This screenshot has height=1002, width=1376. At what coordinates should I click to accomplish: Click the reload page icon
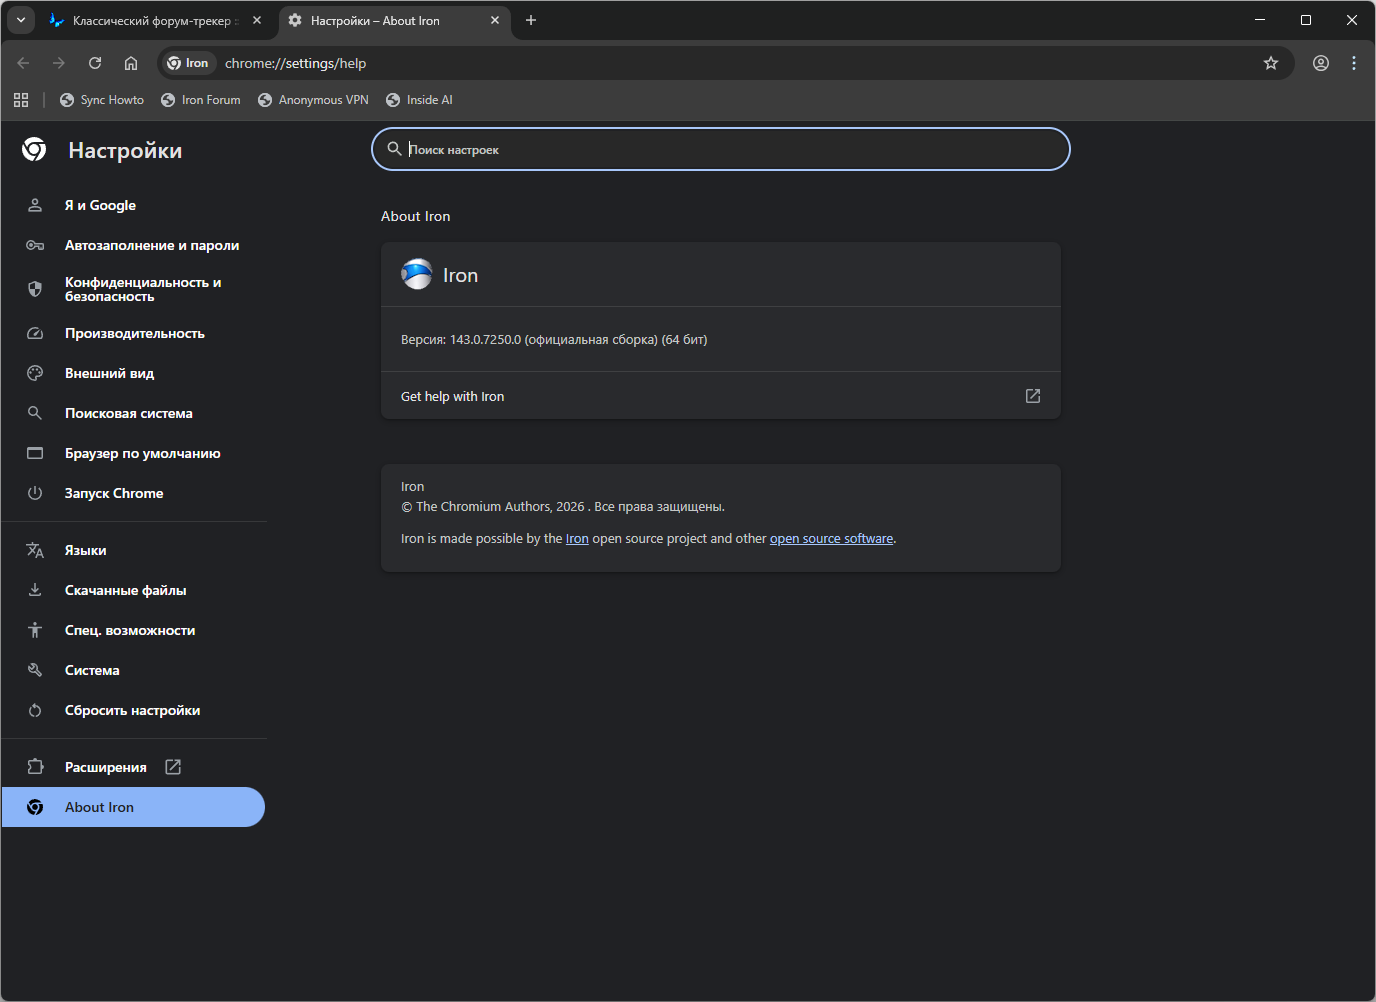click(x=95, y=63)
